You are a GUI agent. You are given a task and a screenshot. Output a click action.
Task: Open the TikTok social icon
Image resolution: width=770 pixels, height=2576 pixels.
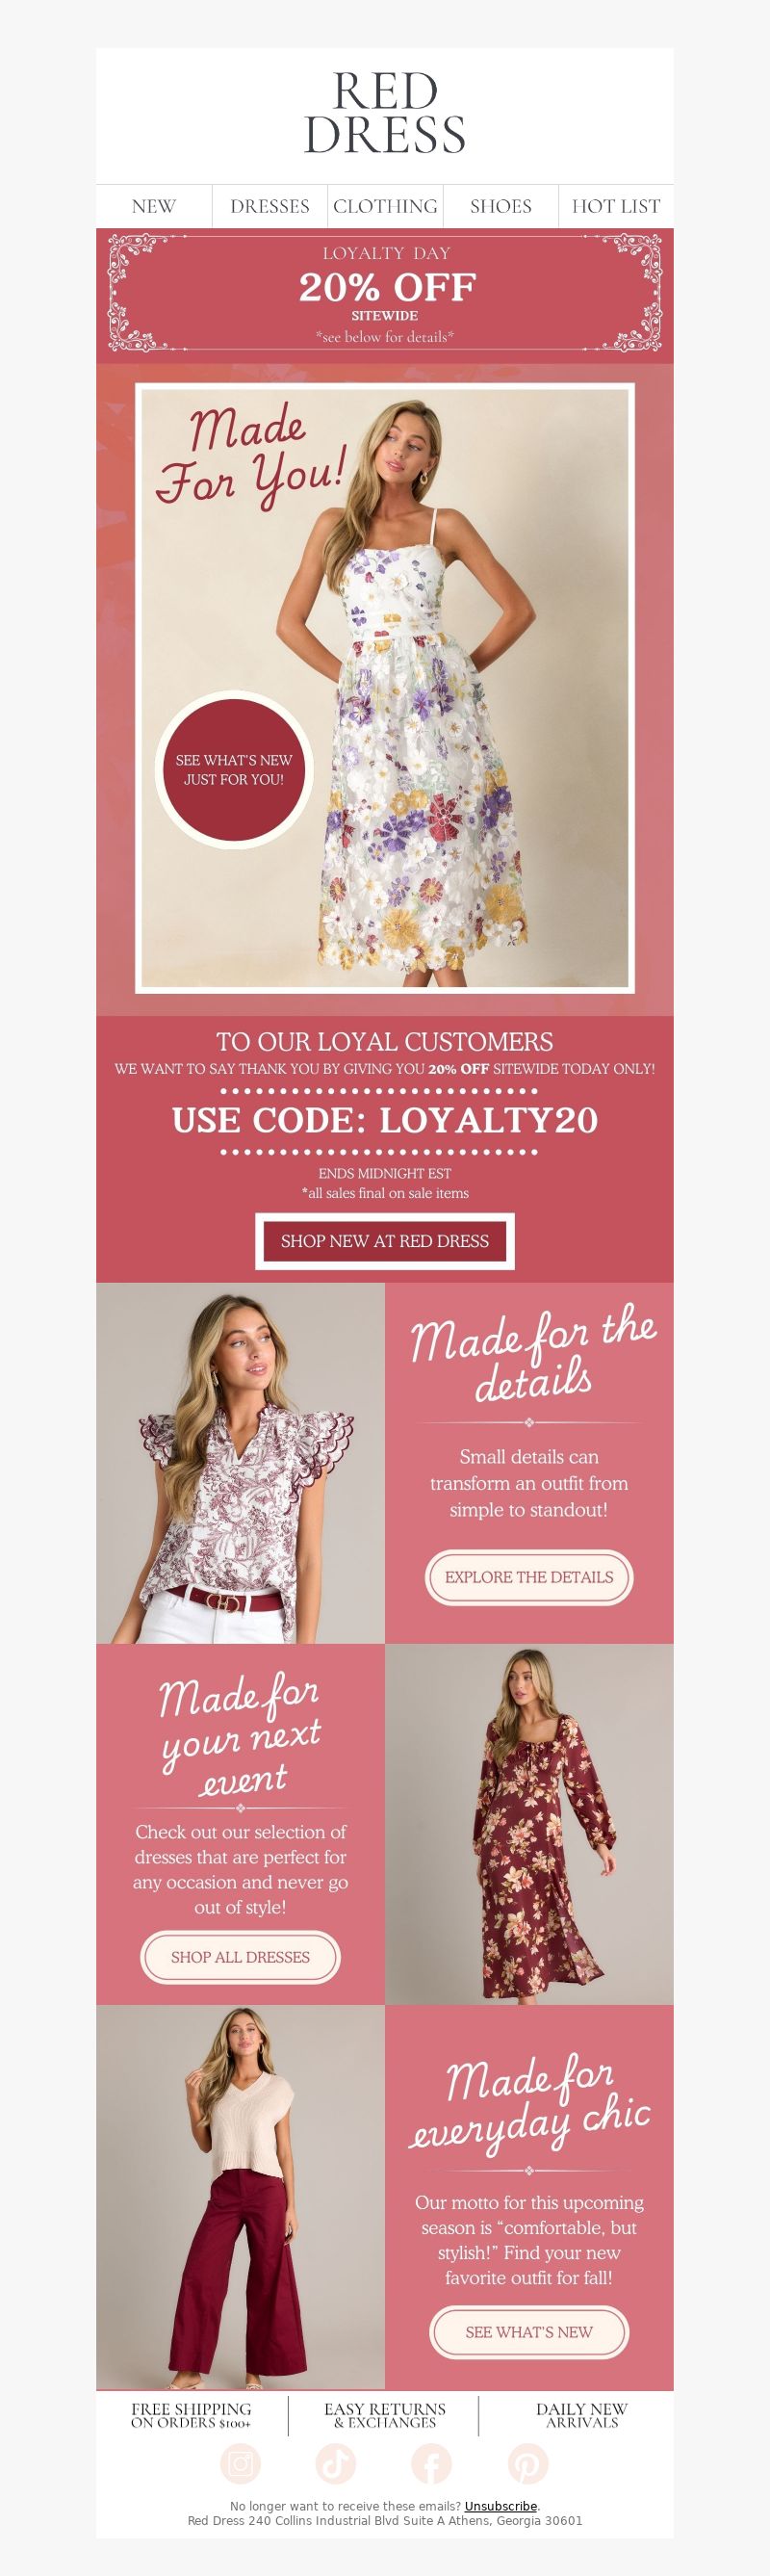tap(336, 2463)
